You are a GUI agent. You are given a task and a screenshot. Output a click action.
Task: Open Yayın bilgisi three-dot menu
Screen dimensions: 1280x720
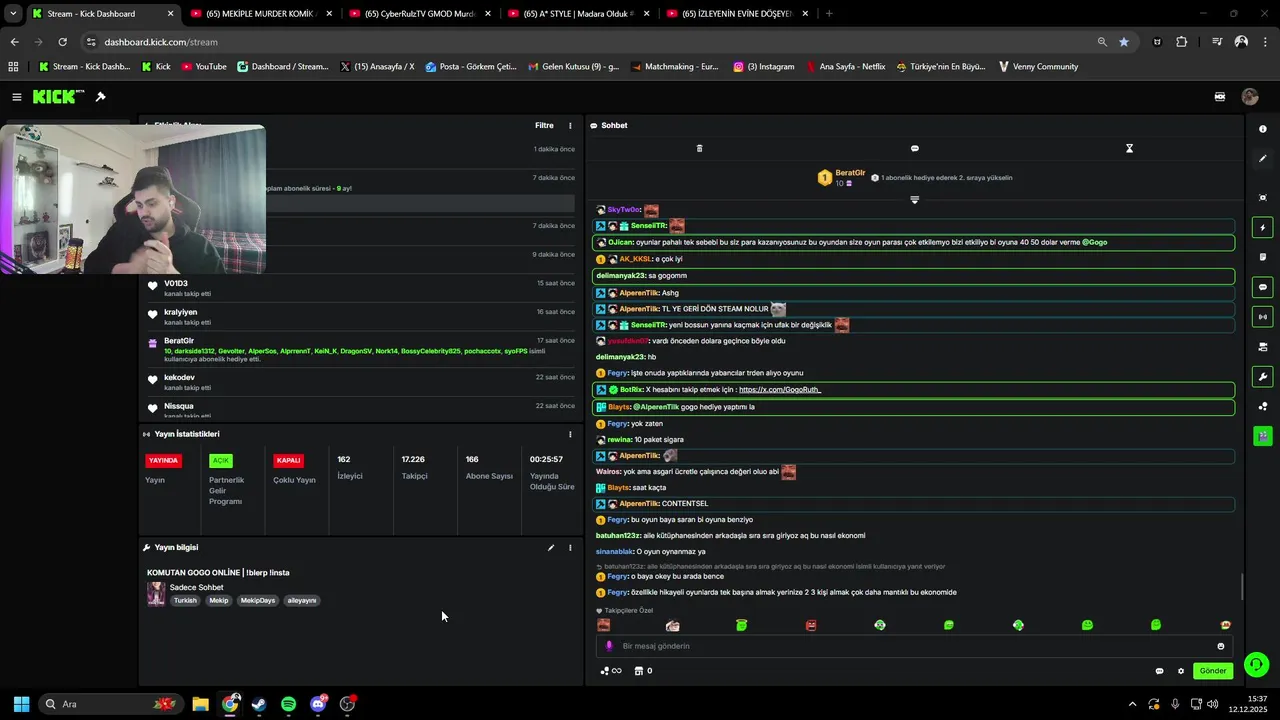tap(570, 548)
